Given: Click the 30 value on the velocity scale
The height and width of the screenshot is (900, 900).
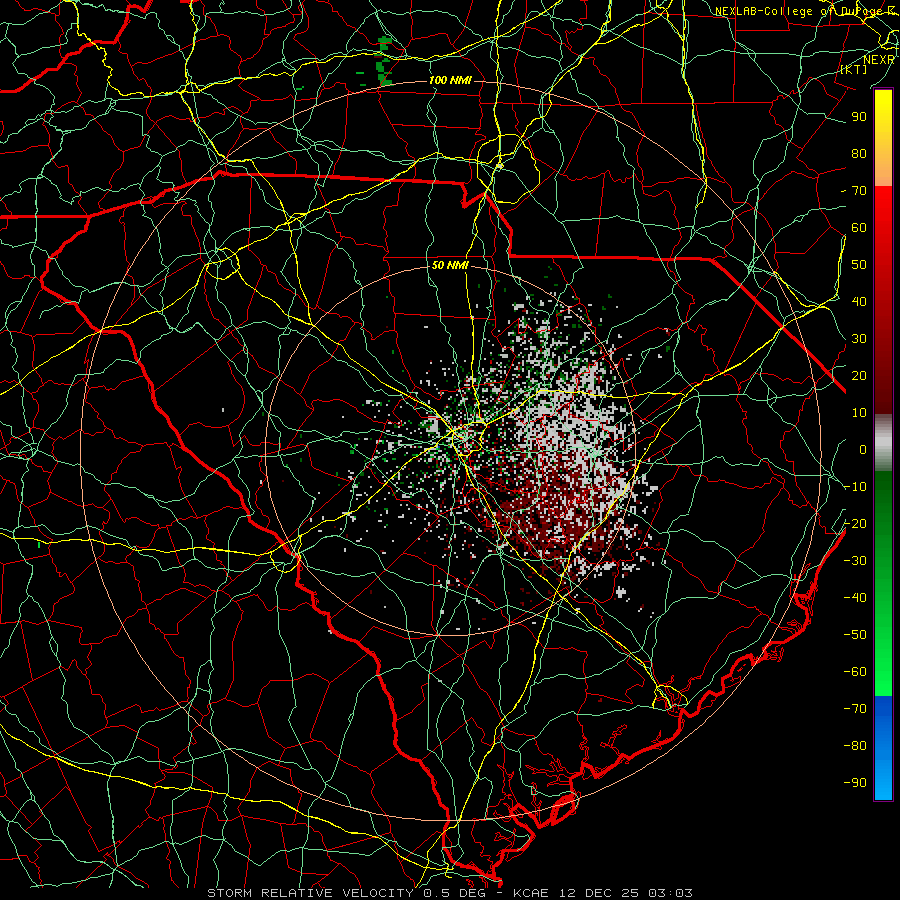Looking at the screenshot, I should [x=859, y=339].
